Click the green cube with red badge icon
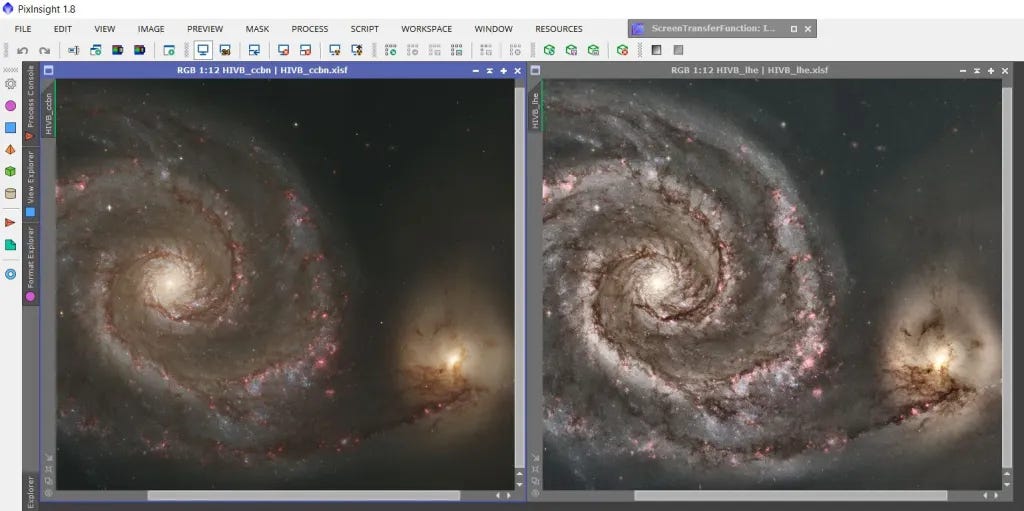 622,50
